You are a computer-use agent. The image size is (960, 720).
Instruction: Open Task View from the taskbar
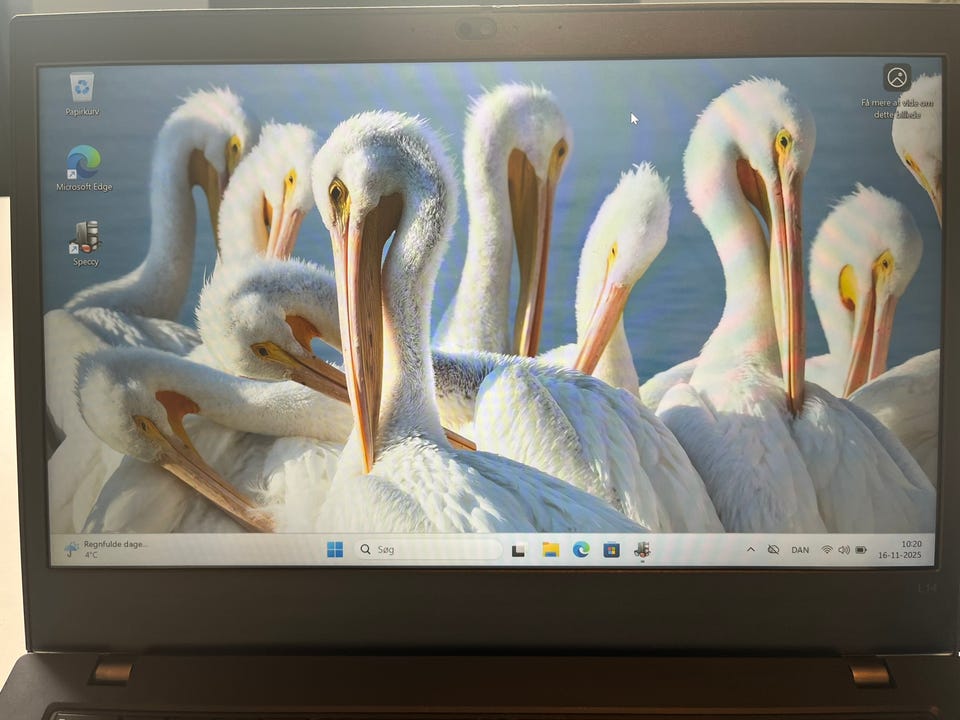[519, 550]
